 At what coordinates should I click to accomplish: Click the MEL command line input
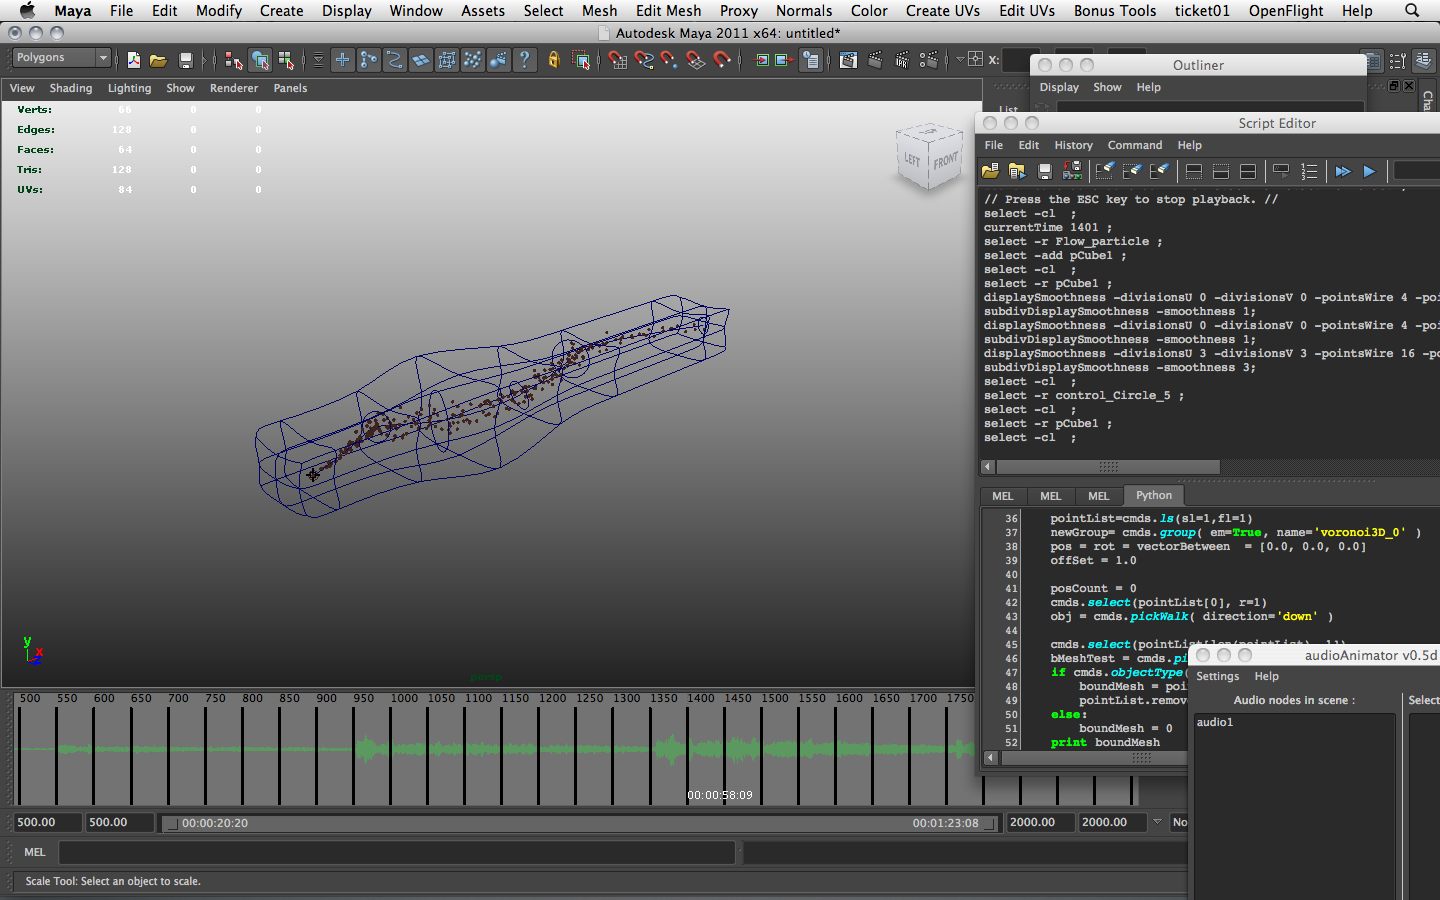coord(398,852)
